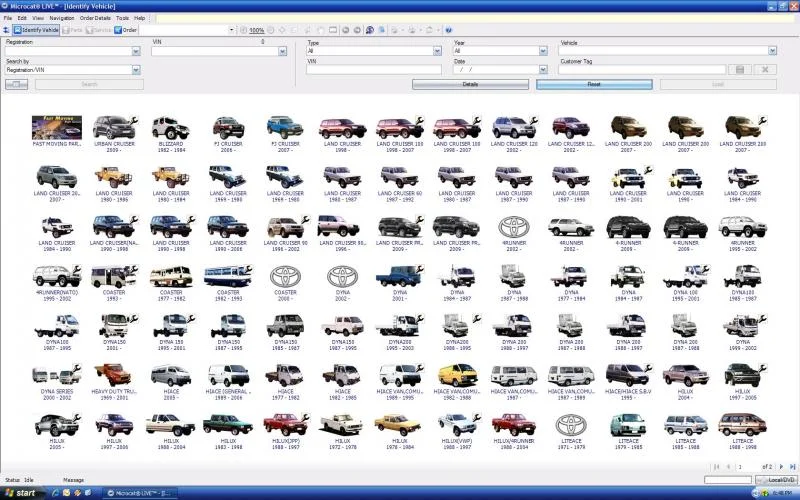The image size is (800, 500).
Task: Open the Help menu
Action: point(139,18)
